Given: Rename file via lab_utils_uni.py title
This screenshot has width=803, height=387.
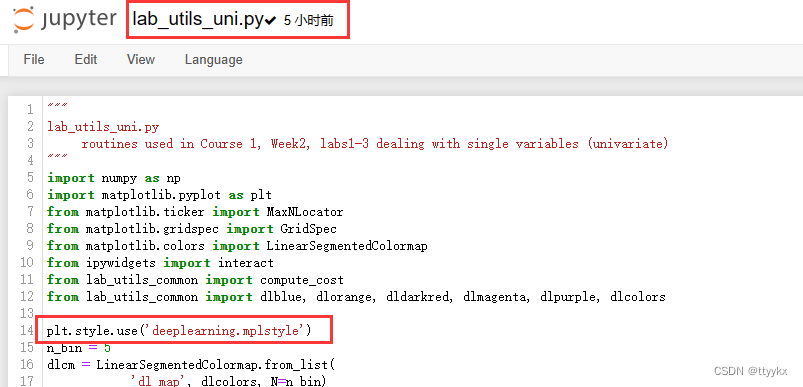Looking at the screenshot, I should tap(197, 19).
